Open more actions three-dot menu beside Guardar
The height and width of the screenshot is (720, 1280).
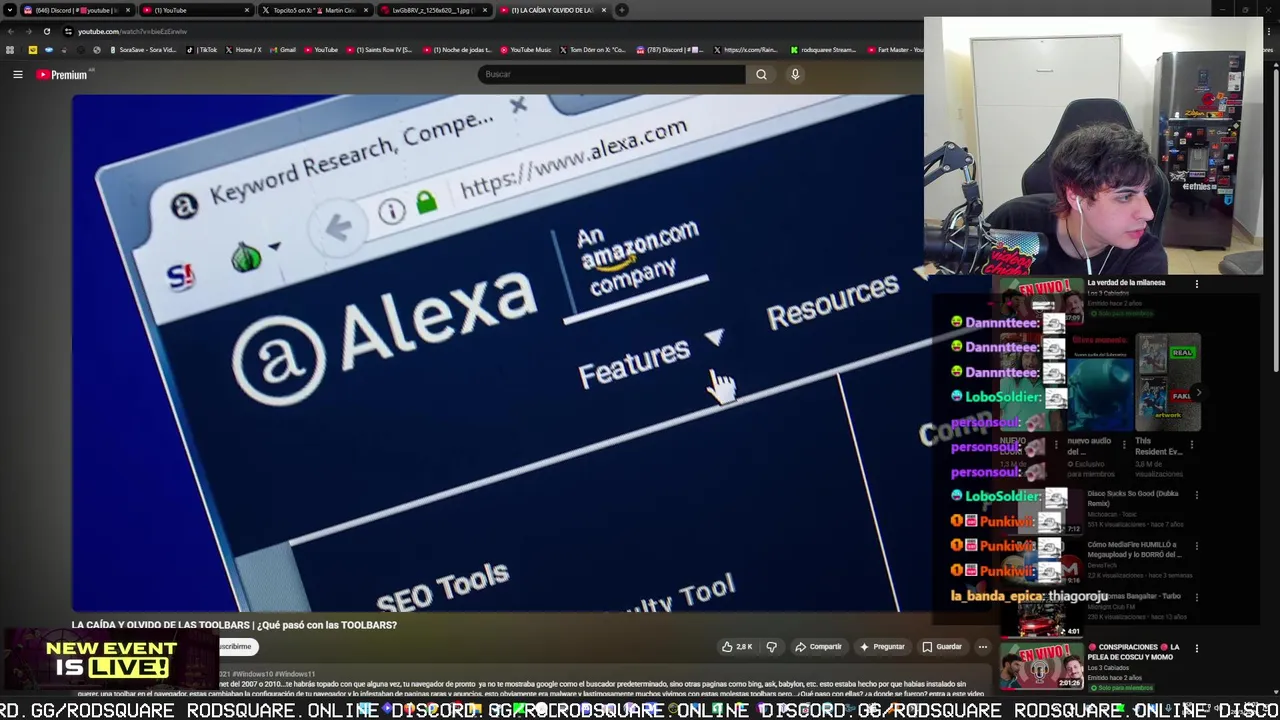coord(982,647)
